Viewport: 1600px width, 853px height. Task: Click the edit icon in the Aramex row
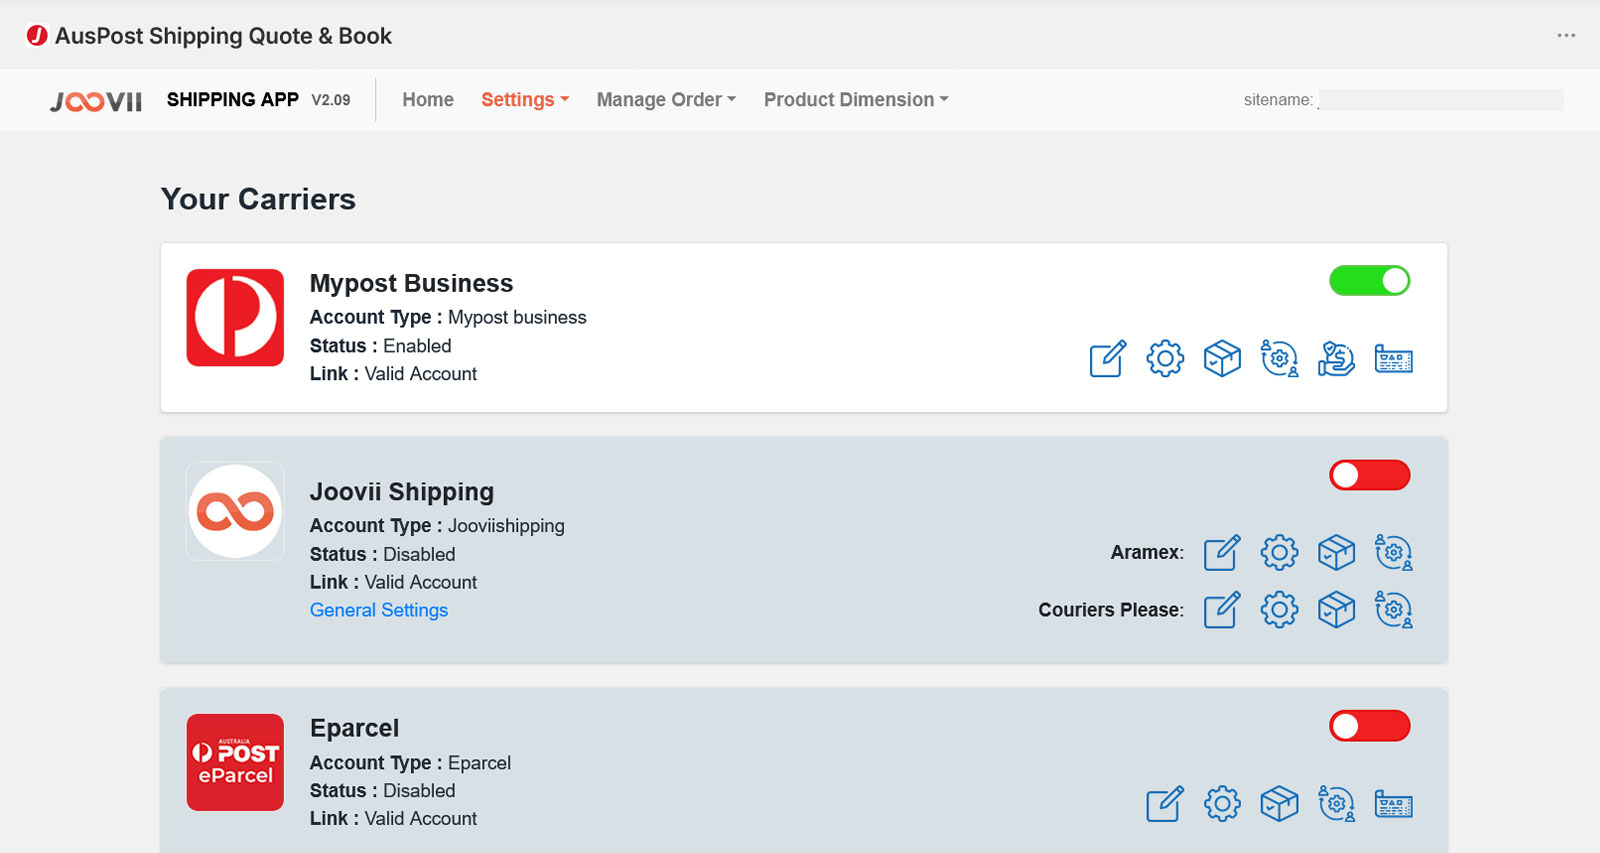click(x=1221, y=552)
